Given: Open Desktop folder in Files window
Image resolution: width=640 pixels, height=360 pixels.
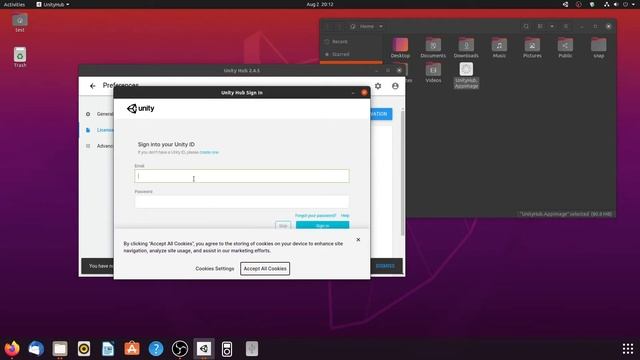Looking at the screenshot, I should (400, 48).
